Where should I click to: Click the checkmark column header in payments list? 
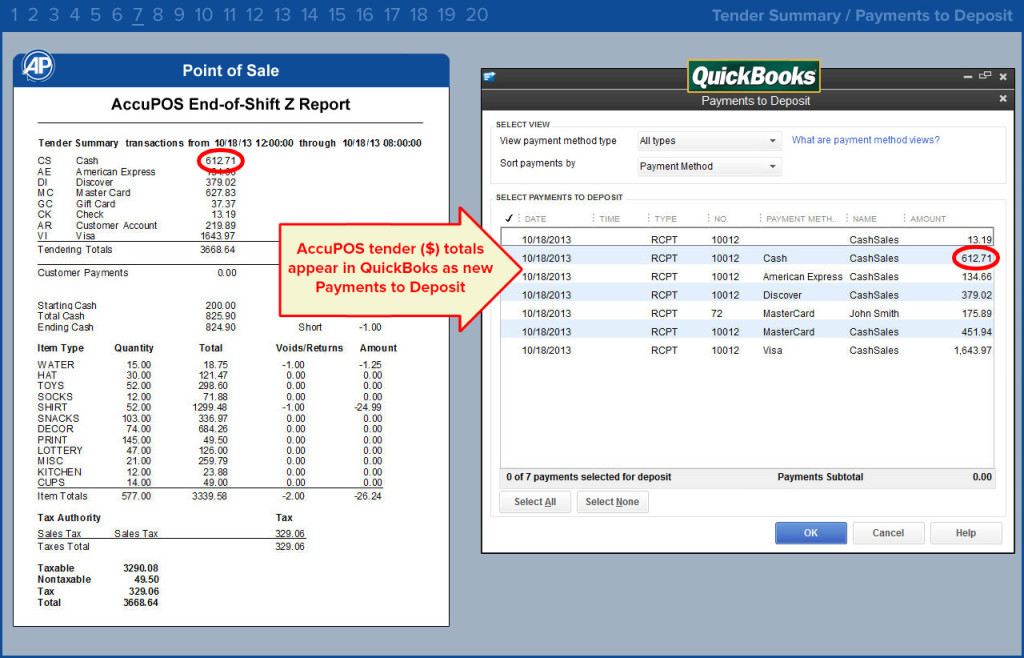(509, 219)
